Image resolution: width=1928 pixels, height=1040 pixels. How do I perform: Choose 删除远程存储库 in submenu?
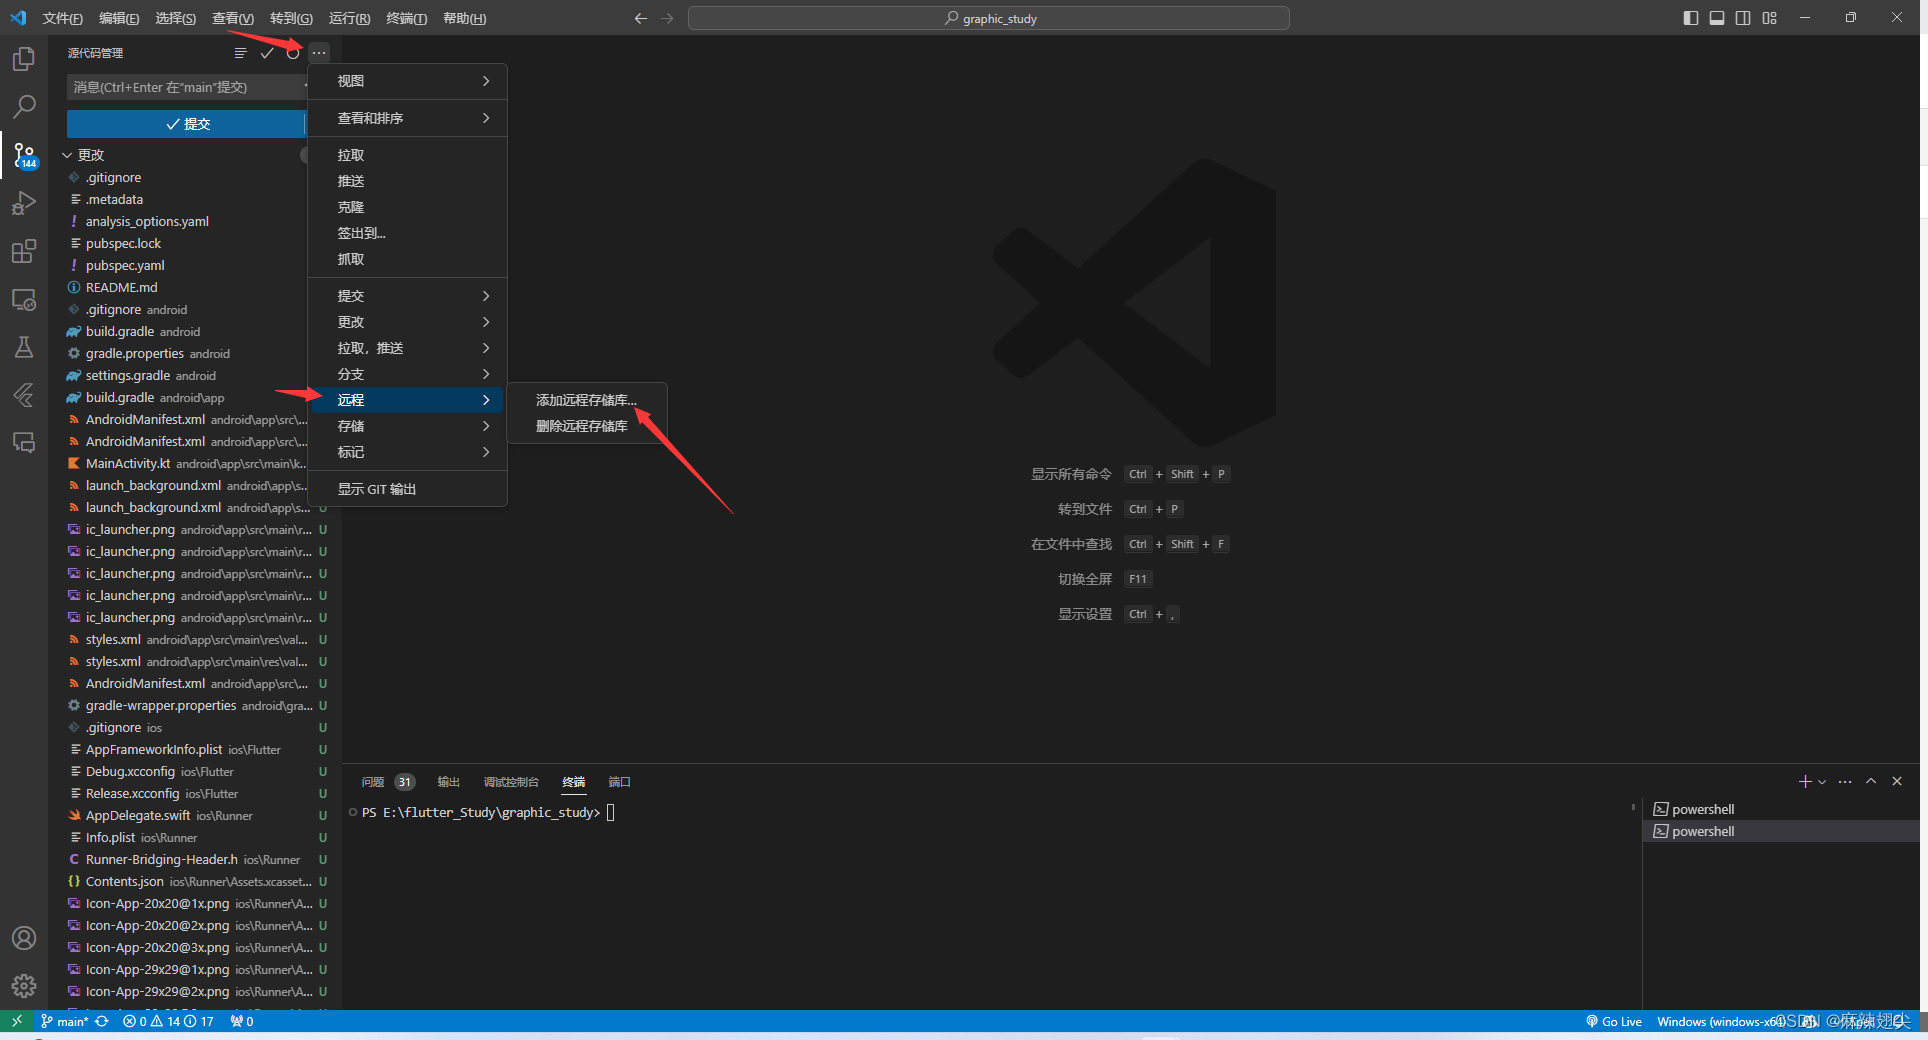tap(587, 426)
